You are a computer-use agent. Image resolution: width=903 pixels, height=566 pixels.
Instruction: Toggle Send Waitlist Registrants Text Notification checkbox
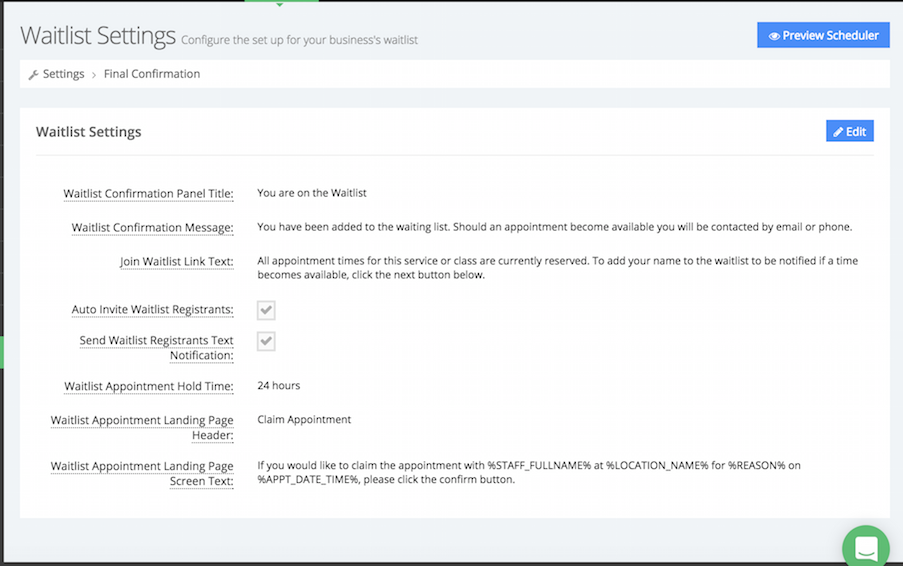click(x=266, y=342)
